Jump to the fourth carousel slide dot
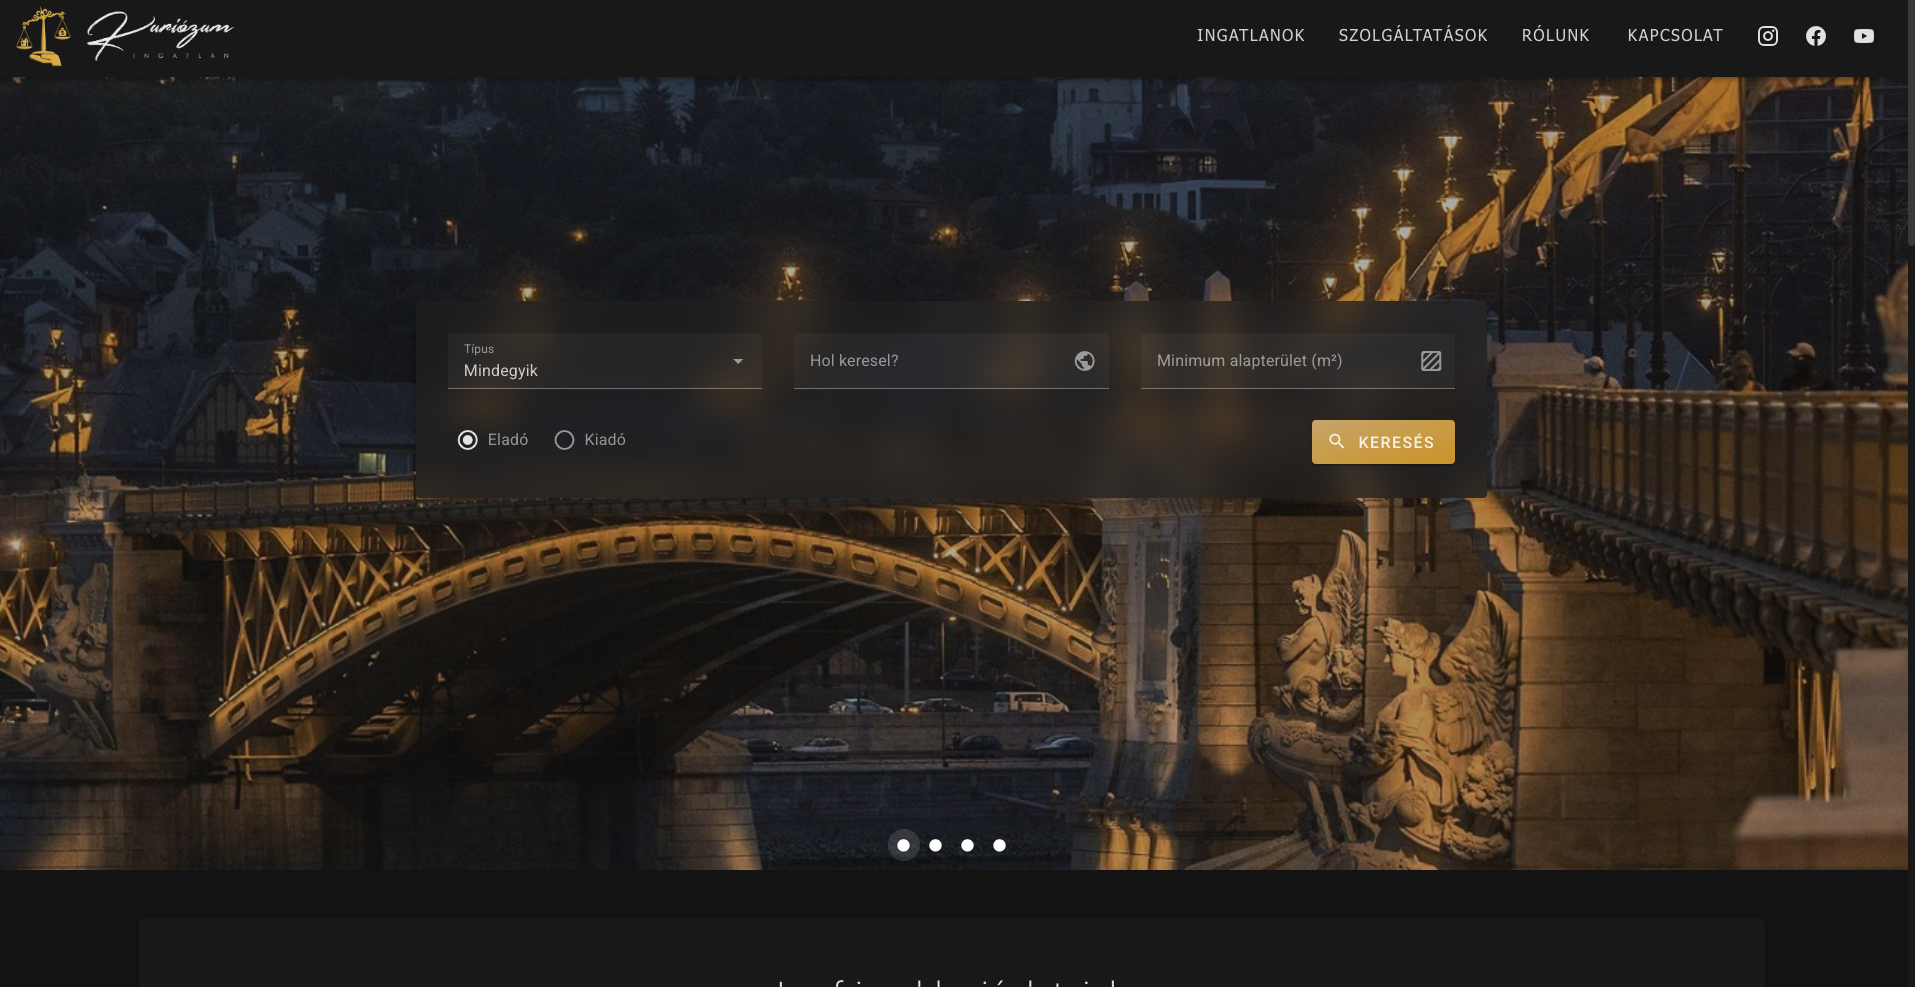Screen dimensions: 1915x987 999,845
